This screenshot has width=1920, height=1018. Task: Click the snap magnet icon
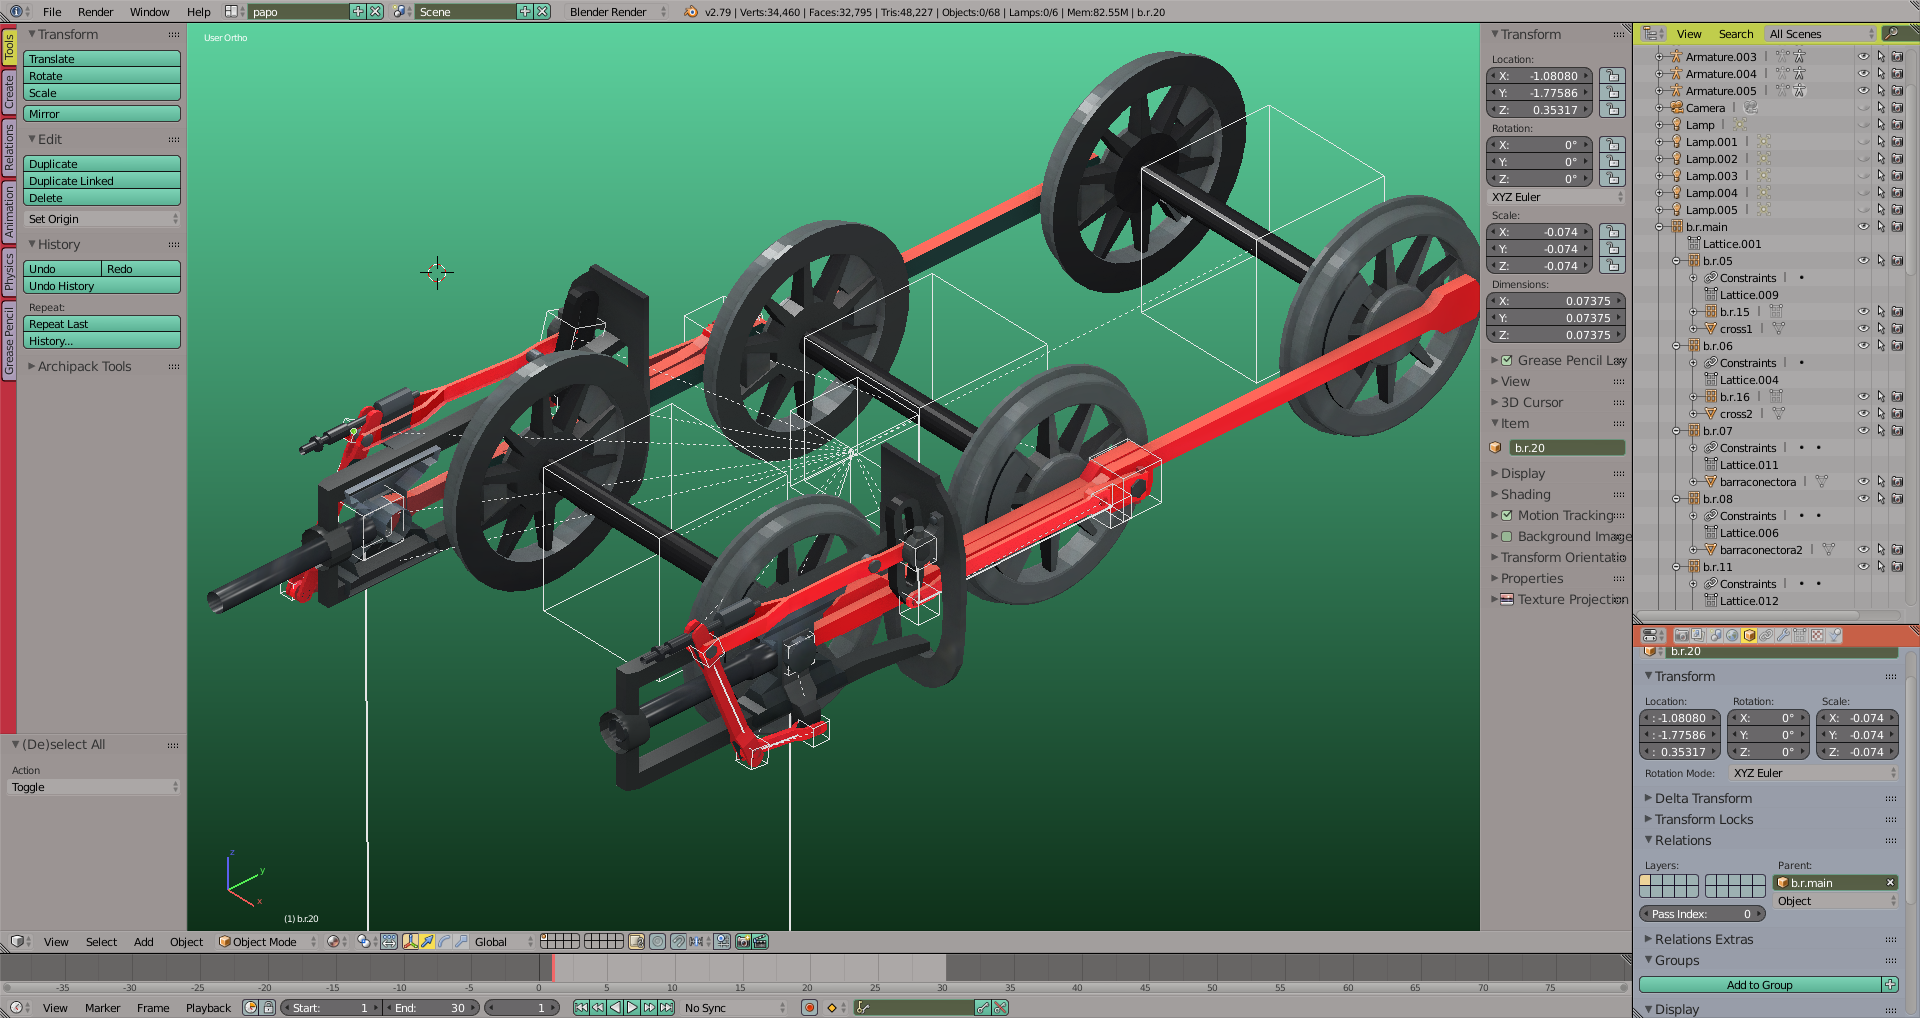677,941
